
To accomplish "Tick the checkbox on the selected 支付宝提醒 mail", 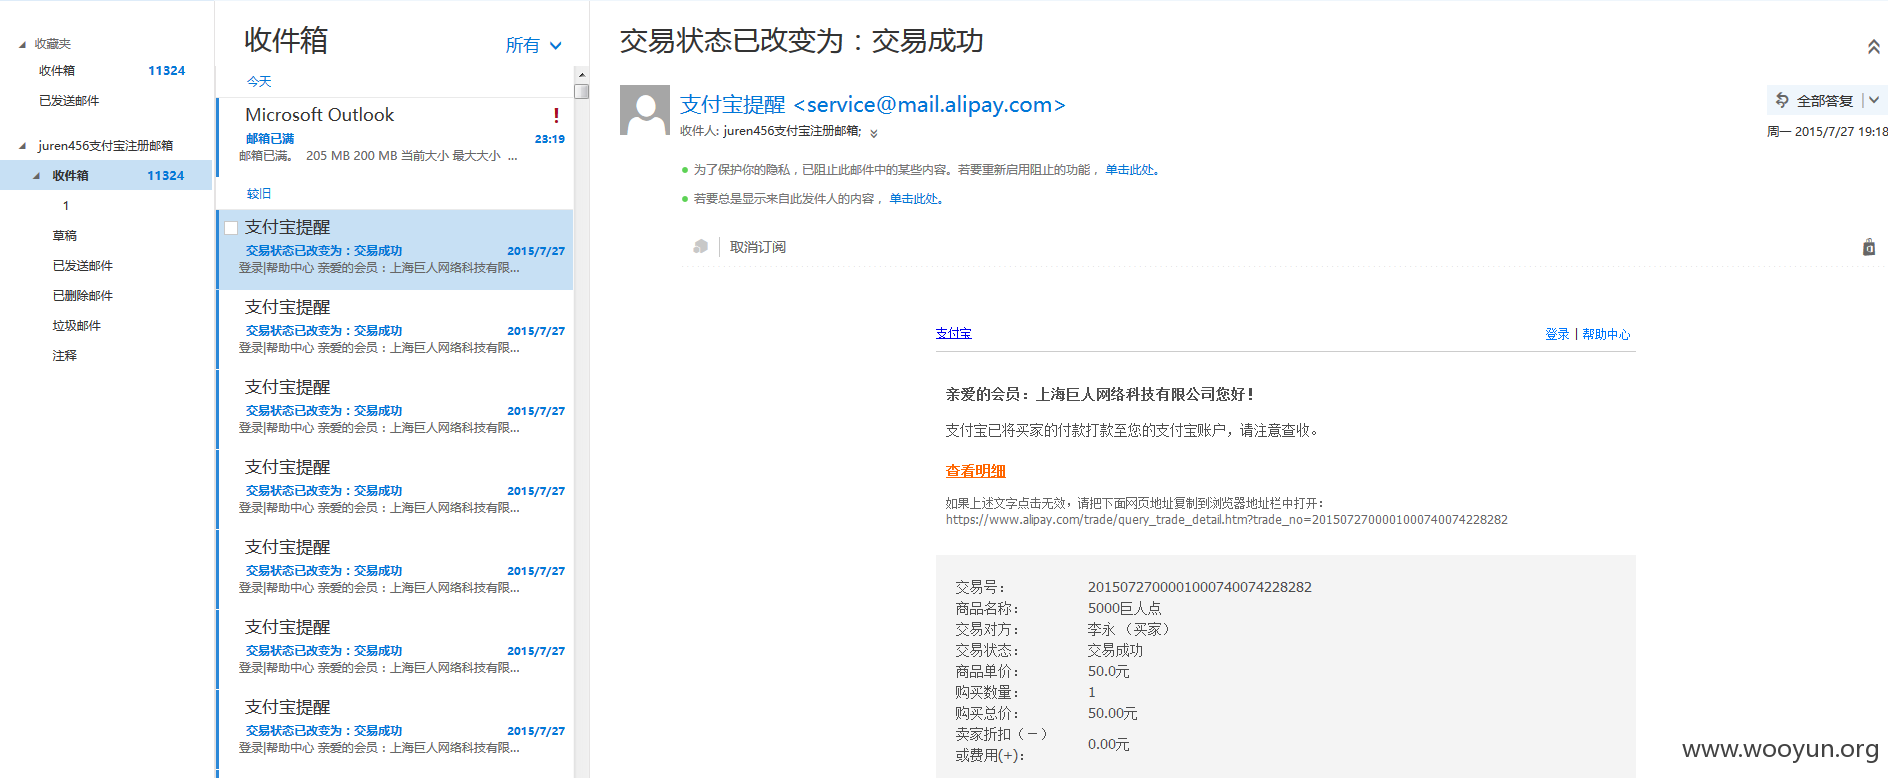I will [231, 228].
